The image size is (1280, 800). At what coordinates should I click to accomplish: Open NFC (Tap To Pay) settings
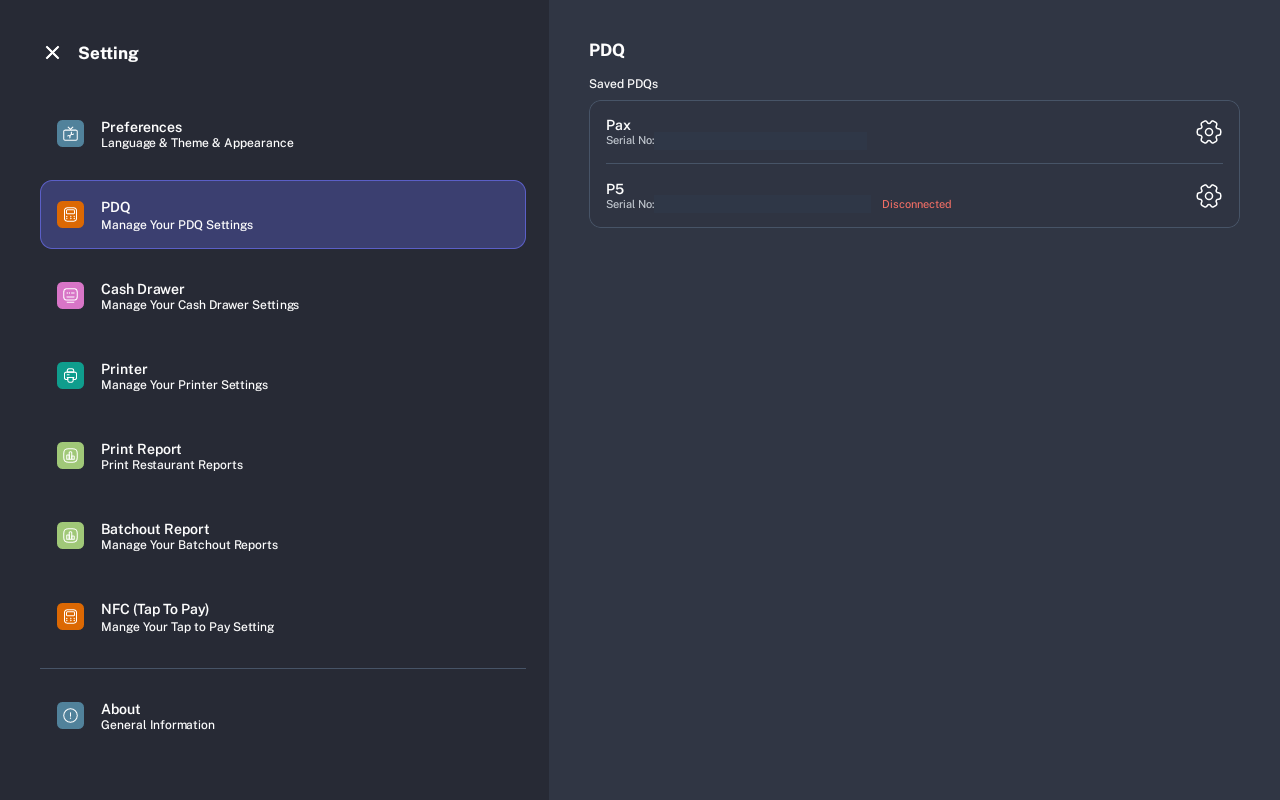point(283,617)
